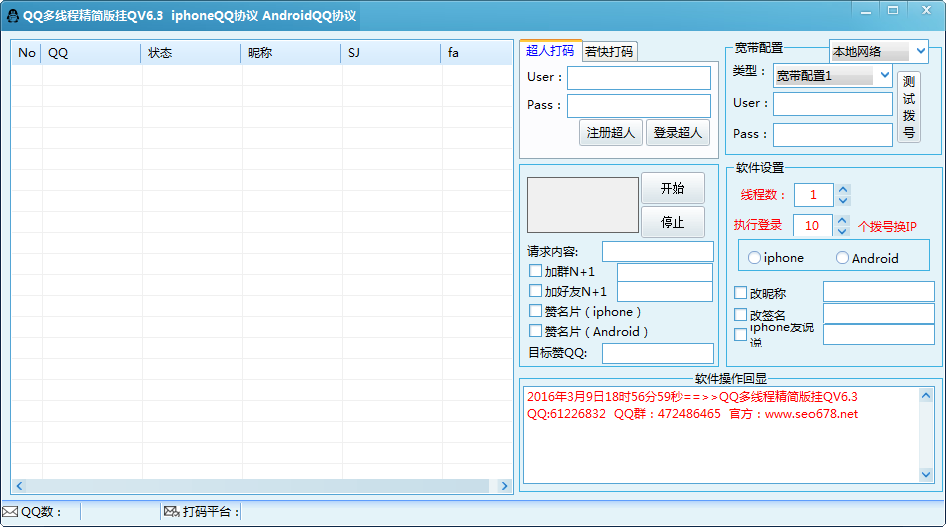Choose the iphone protocol radio button

coord(754,258)
